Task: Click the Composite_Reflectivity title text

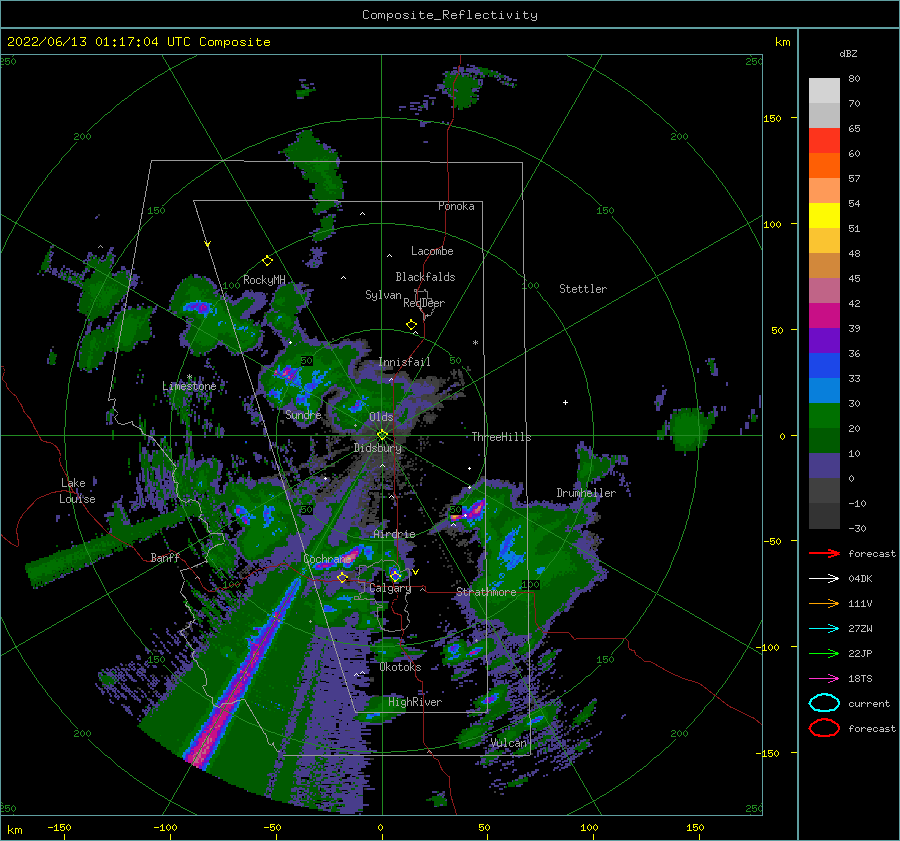Action: [450, 15]
